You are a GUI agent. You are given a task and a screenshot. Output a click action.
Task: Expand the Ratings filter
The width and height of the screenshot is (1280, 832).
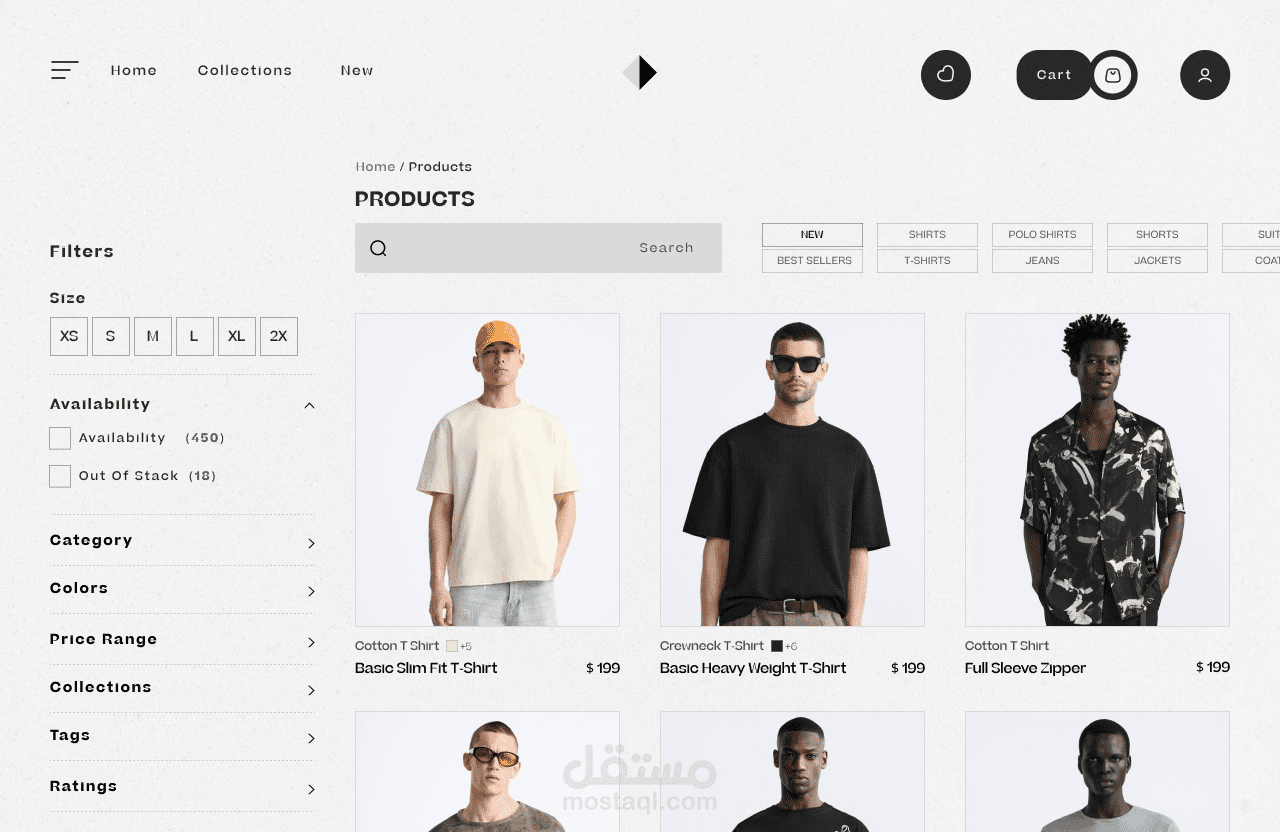click(x=311, y=789)
